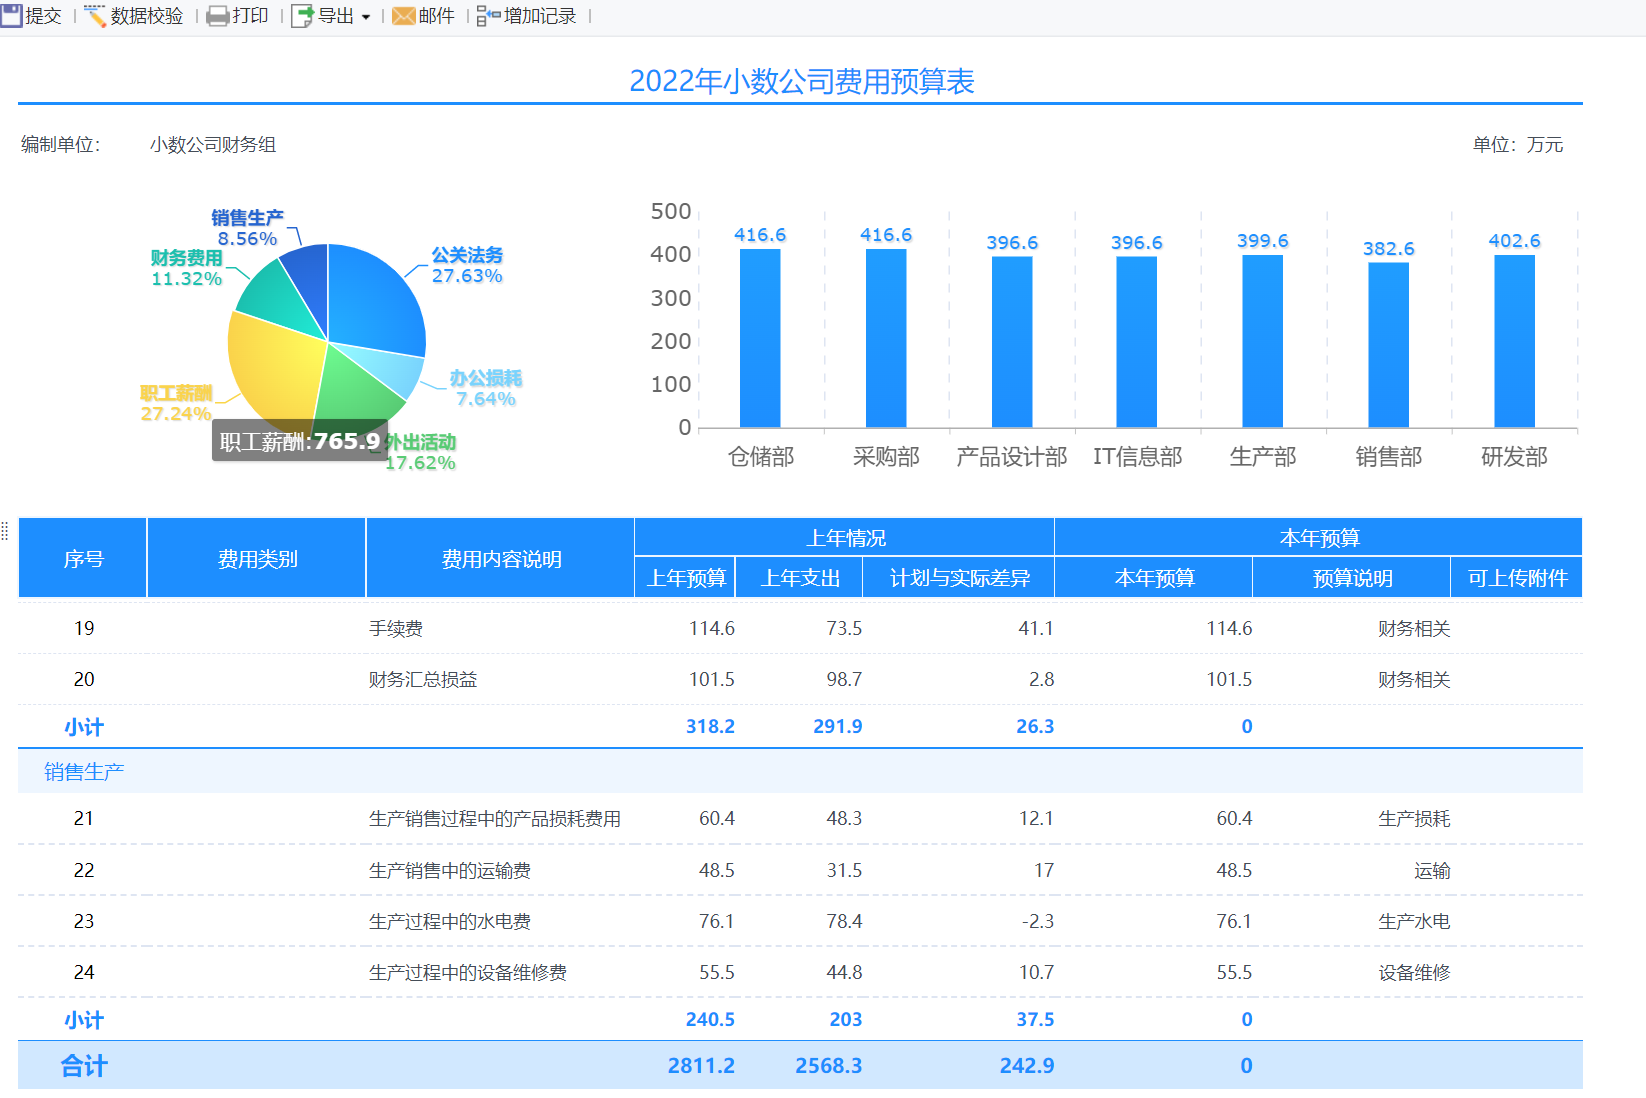Select the 销售生产 group row
Viewport: 1646px width, 1098px height.
(84, 772)
